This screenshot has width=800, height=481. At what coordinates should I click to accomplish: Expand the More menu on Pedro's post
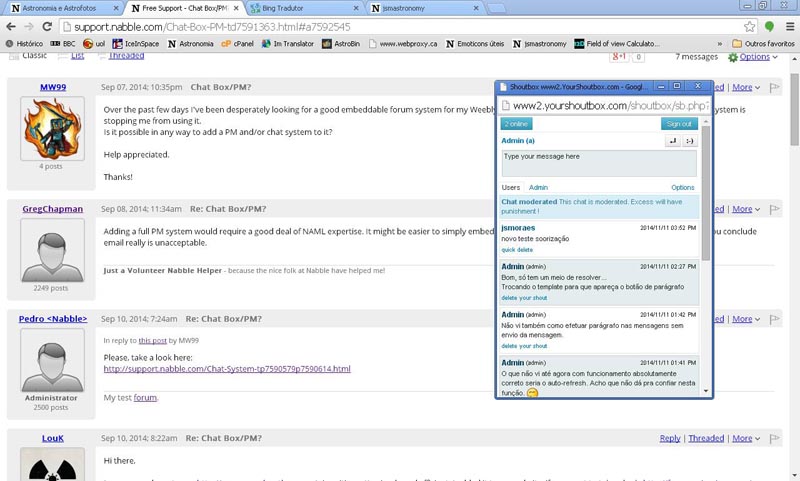click(744, 320)
